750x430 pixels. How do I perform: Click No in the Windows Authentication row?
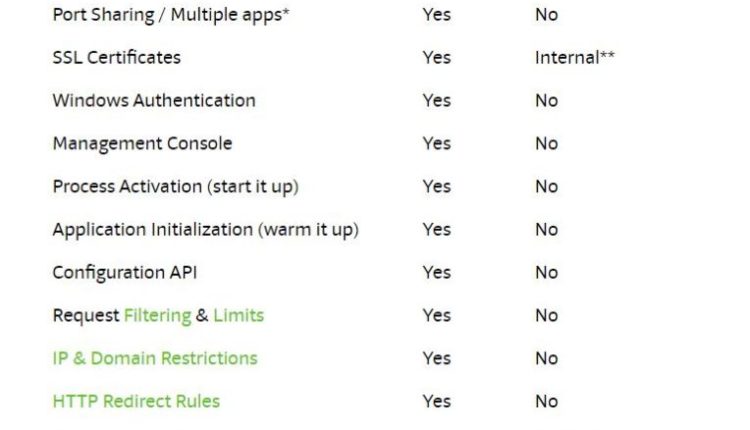tap(546, 101)
